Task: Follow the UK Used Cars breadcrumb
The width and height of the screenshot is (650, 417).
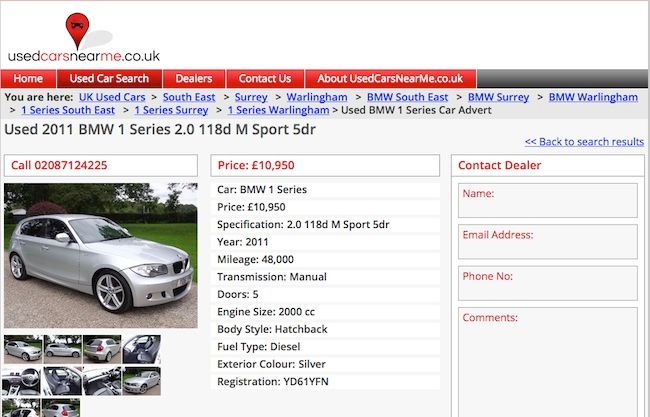Action: tap(112, 97)
